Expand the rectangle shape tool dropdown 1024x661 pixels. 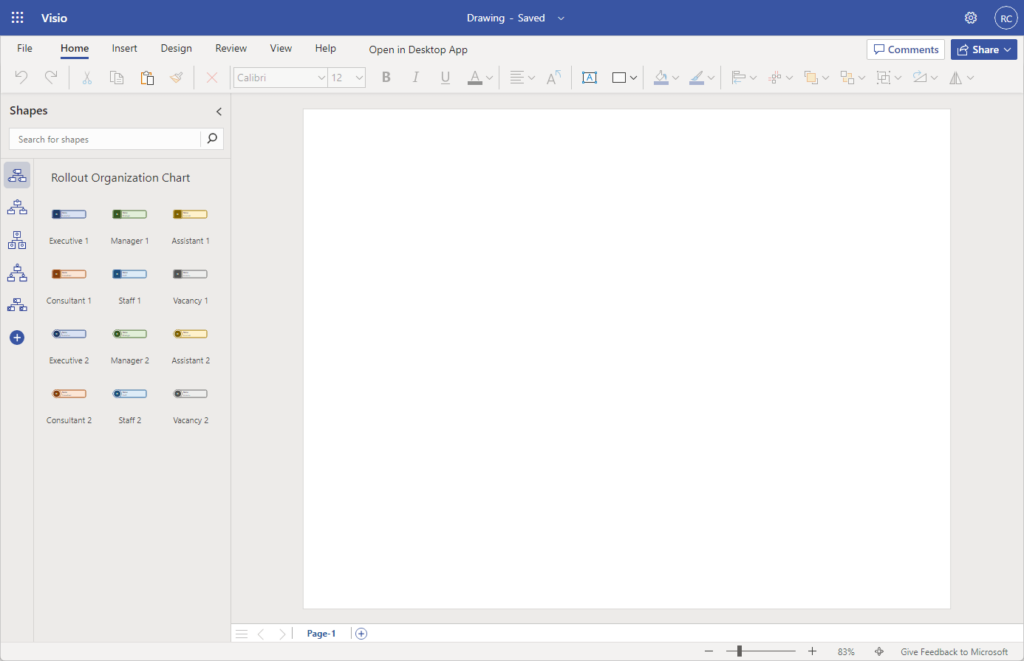(x=633, y=78)
